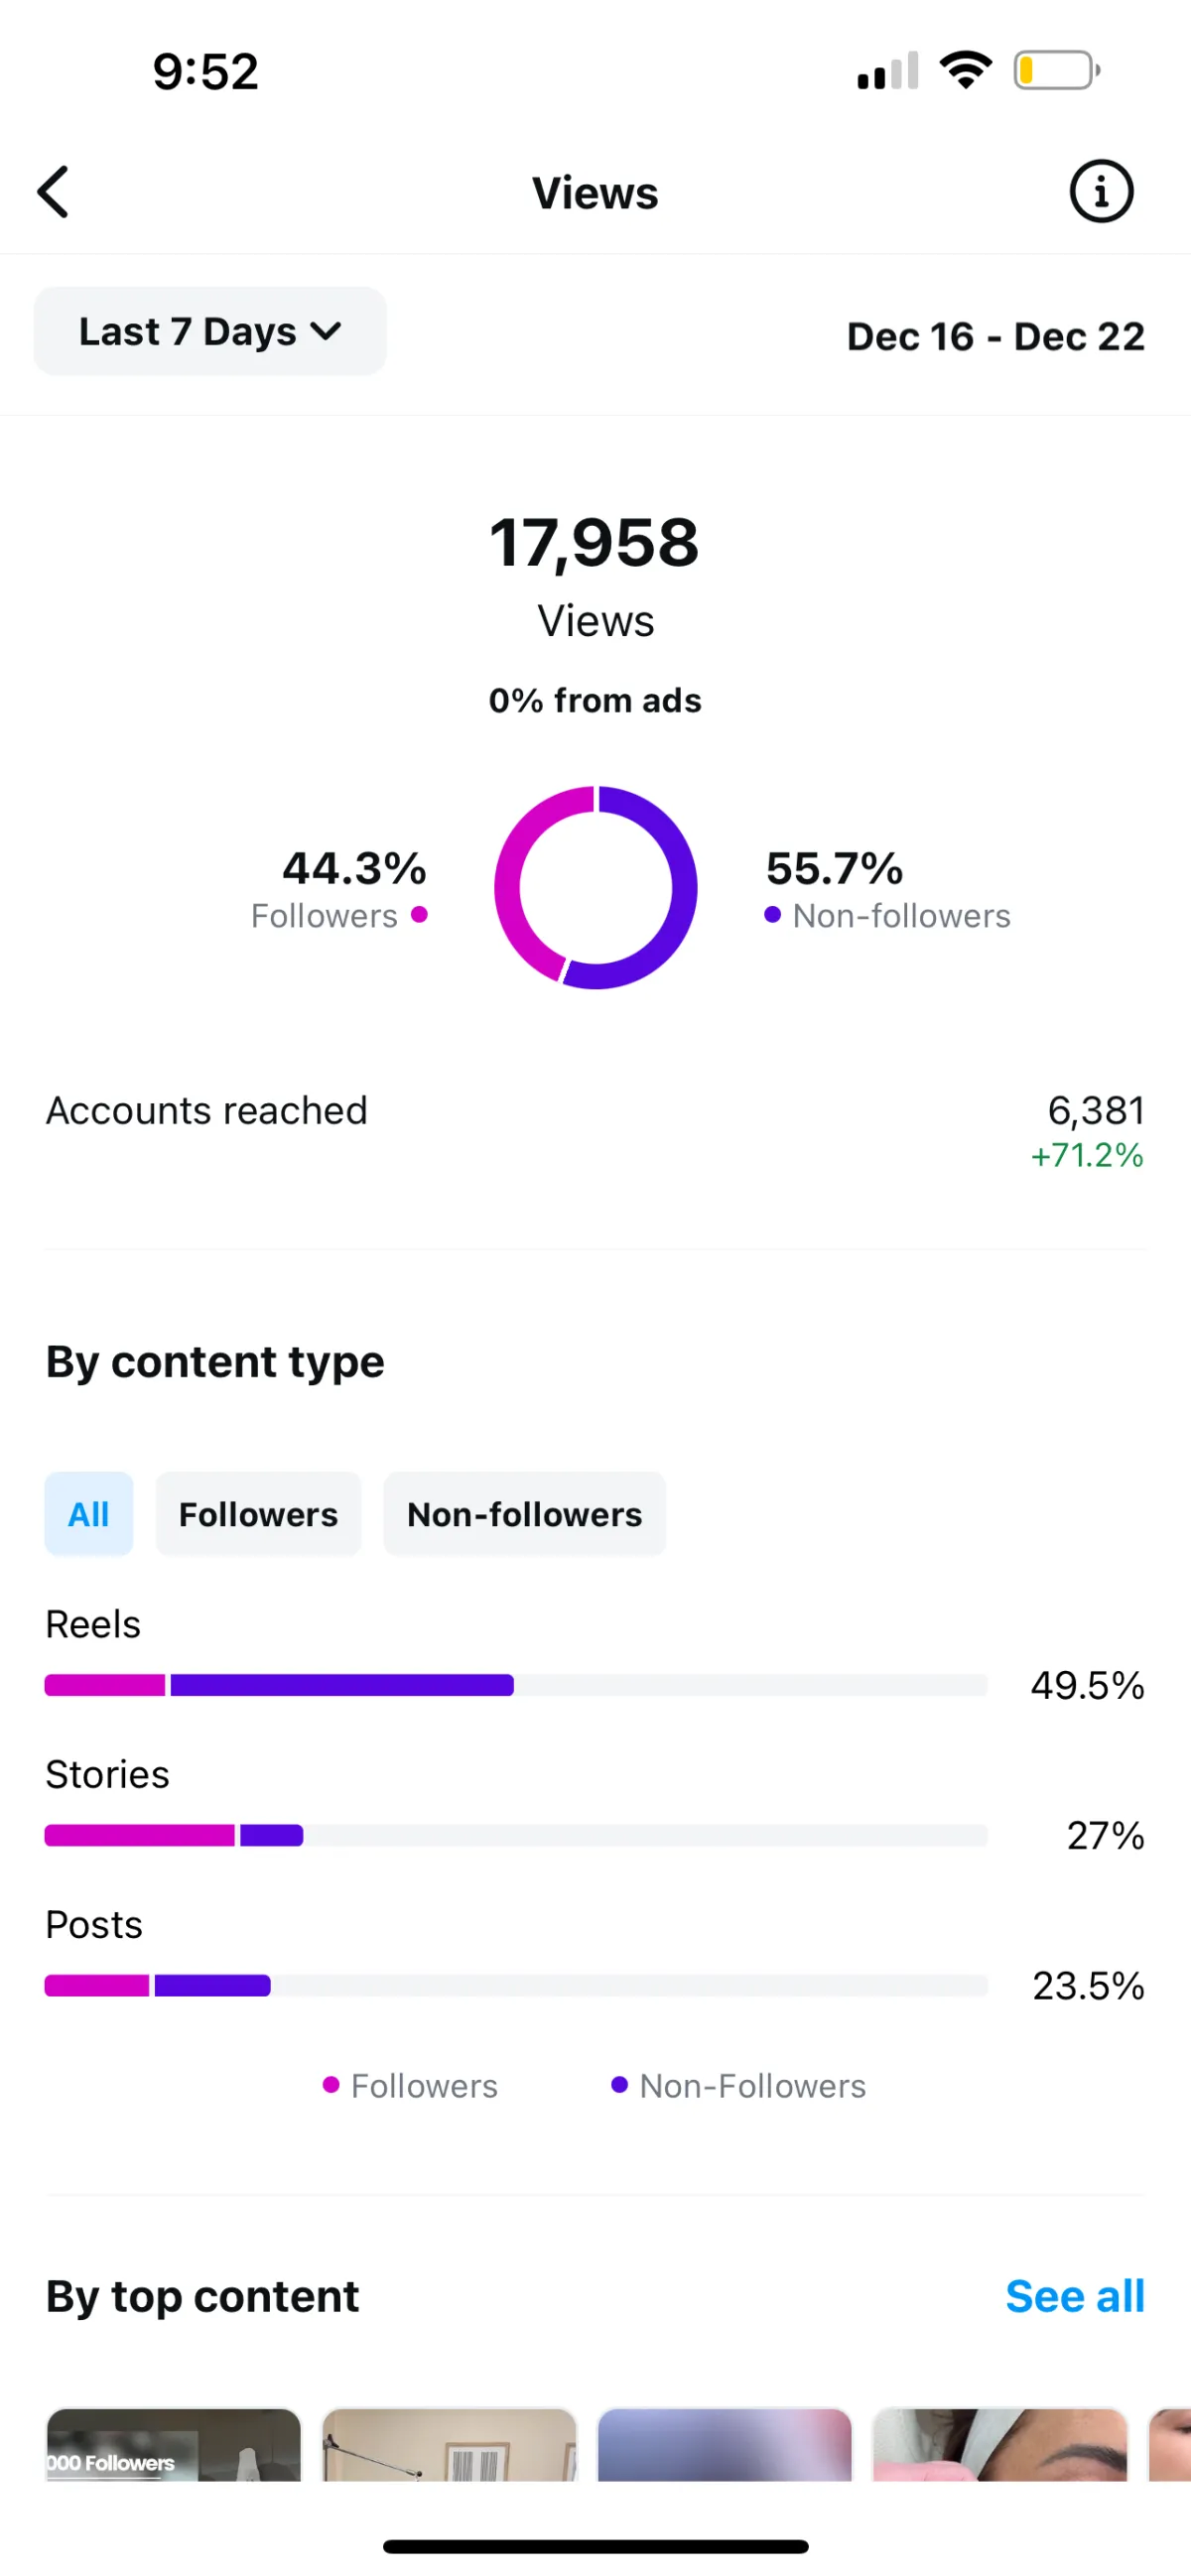This screenshot has height=2576, width=1191.
Task: Select the Followers filter chip
Action: 258,1514
